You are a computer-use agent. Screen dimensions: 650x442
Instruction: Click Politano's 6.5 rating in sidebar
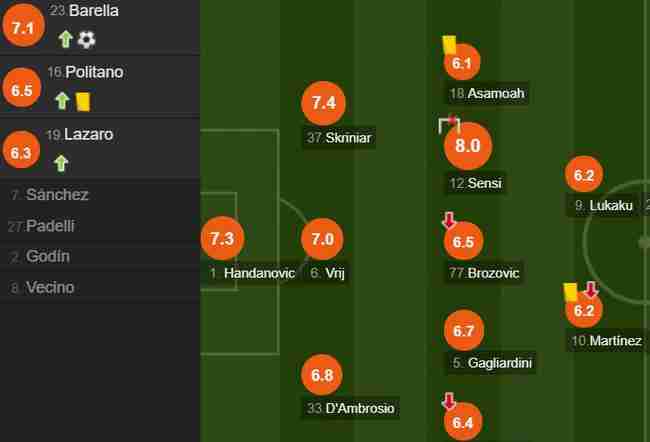click(x=22, y=90)
